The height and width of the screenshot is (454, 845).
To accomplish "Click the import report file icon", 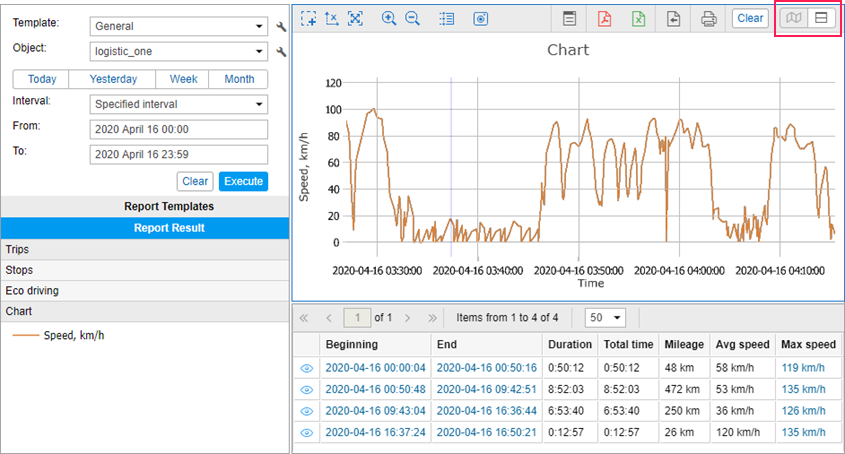I will [673, 19].
